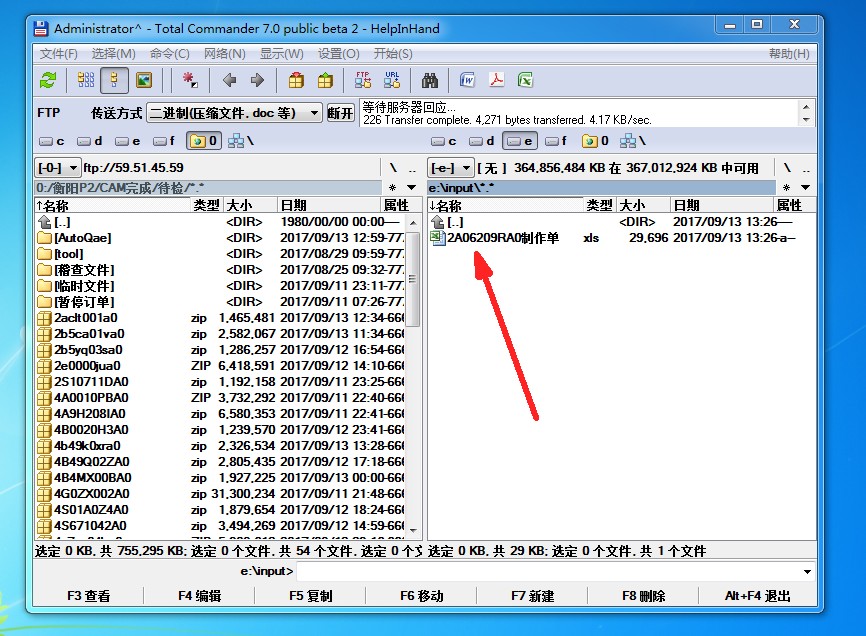Image resolution: width=866 pixels, height=636 pixels.
Task: Click the F4 编辑 button
Action: click(199, 596)
